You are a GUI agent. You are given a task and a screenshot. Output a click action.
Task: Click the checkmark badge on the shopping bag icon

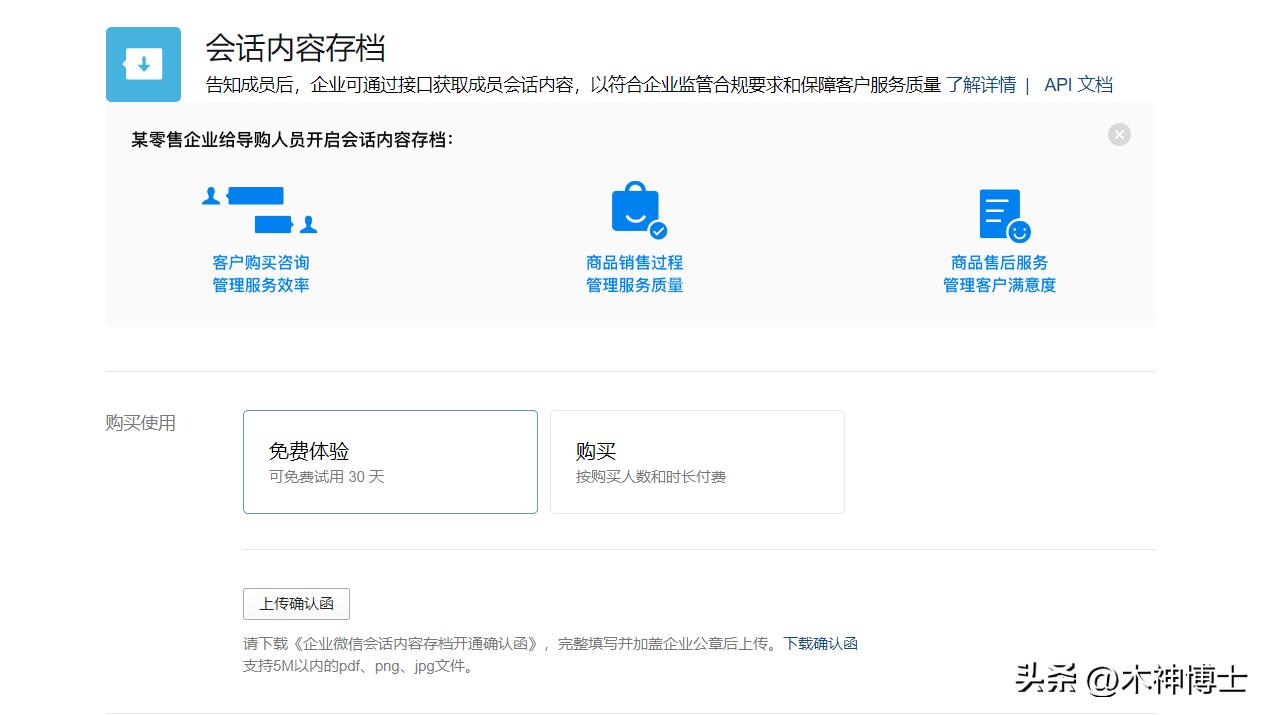[x=656, y=230]
